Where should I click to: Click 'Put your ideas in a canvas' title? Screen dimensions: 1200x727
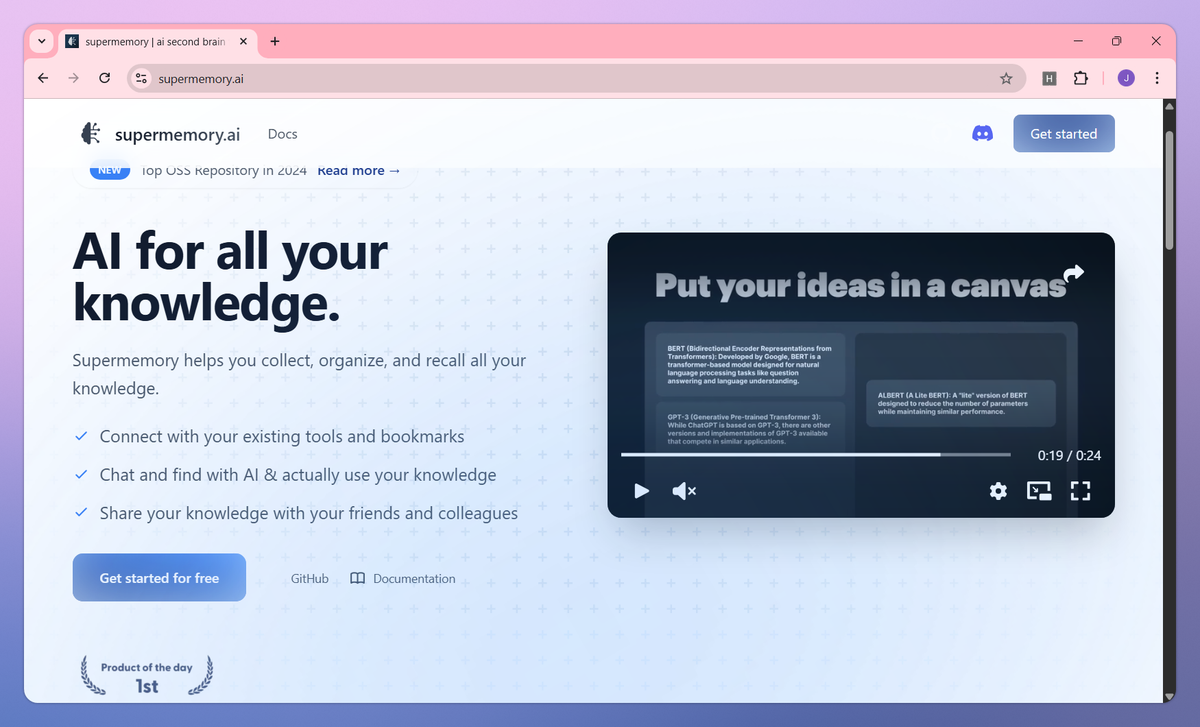coord(860,285)
